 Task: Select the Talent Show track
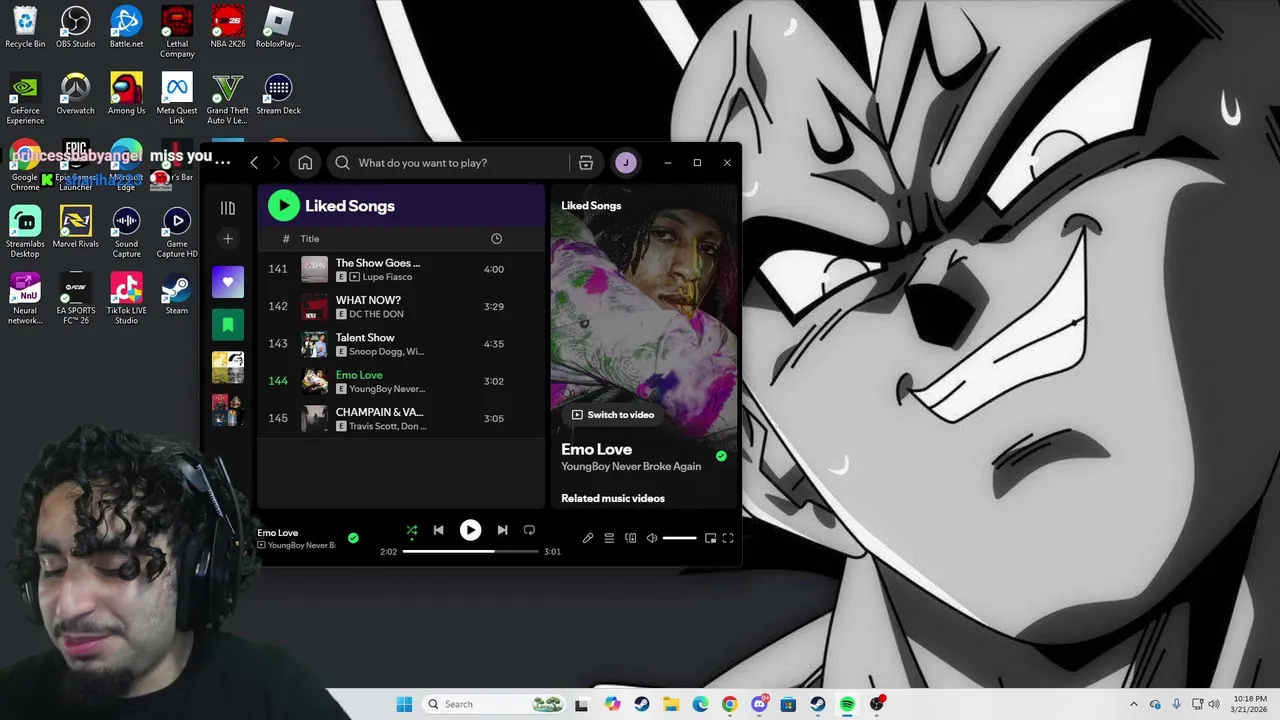[x=400, y=344]
